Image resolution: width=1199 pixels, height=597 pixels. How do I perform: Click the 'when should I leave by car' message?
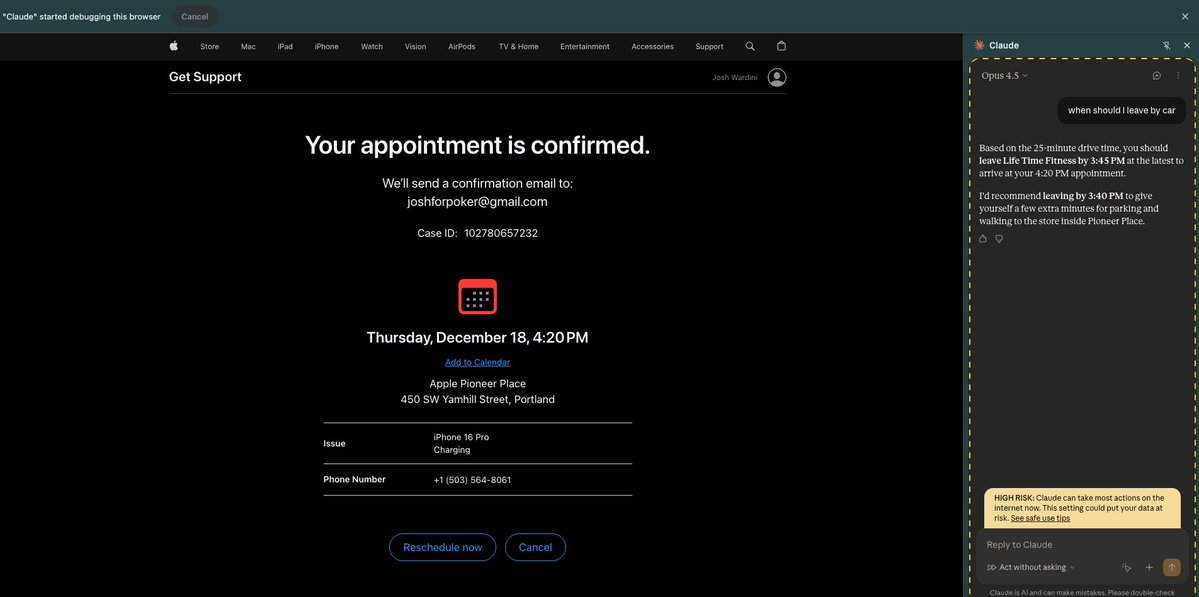tap(1122, 110)
